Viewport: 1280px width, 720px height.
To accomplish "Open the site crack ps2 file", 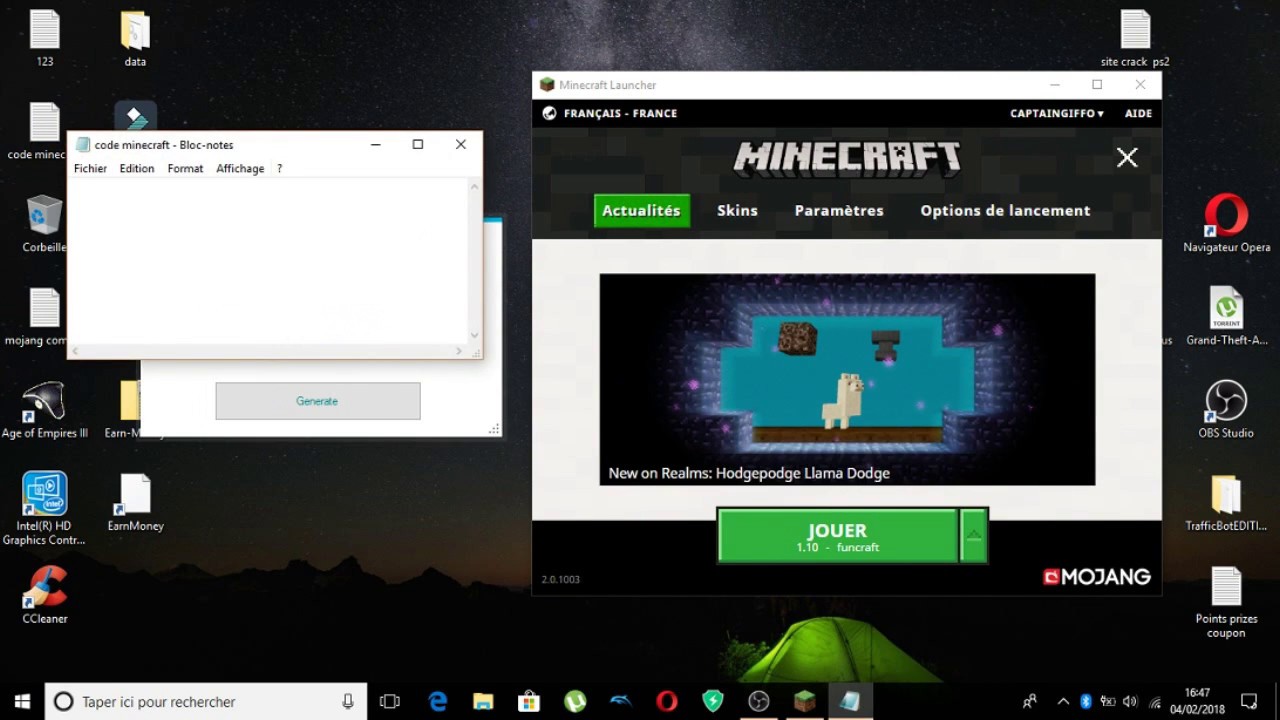I will 1135,38.
